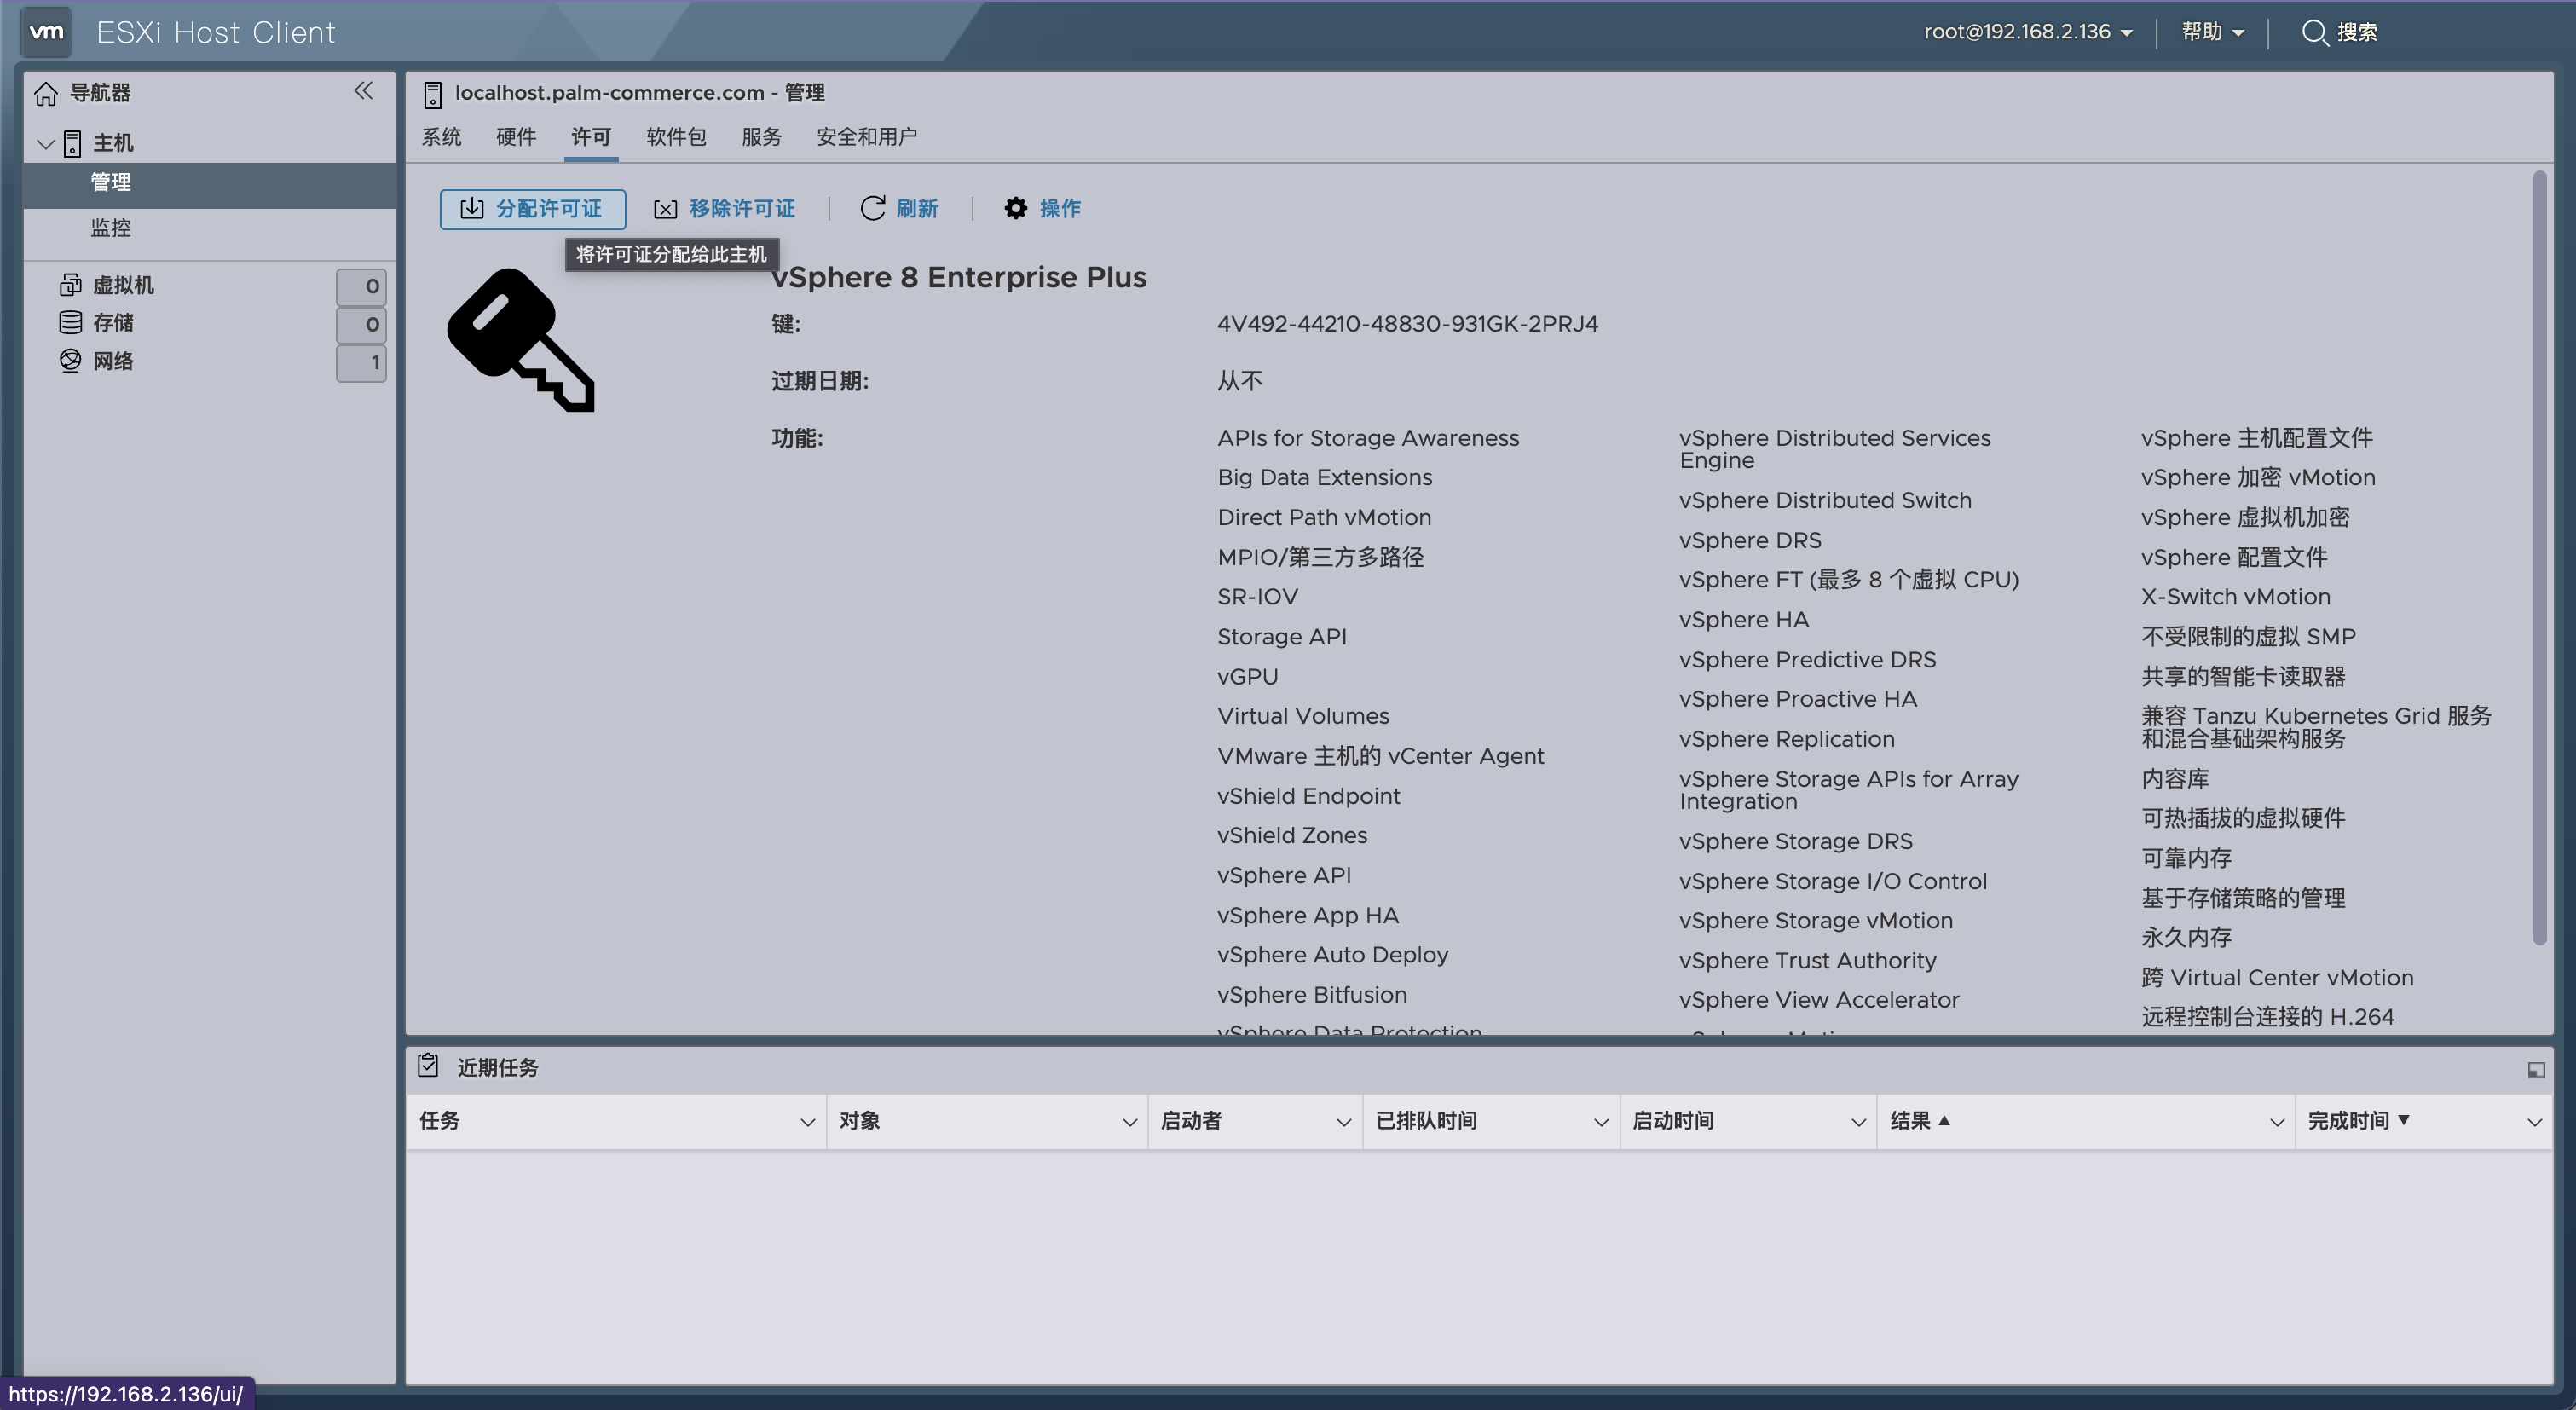
Task: Click the search magnifier icon
Action: pos(2314,32)
